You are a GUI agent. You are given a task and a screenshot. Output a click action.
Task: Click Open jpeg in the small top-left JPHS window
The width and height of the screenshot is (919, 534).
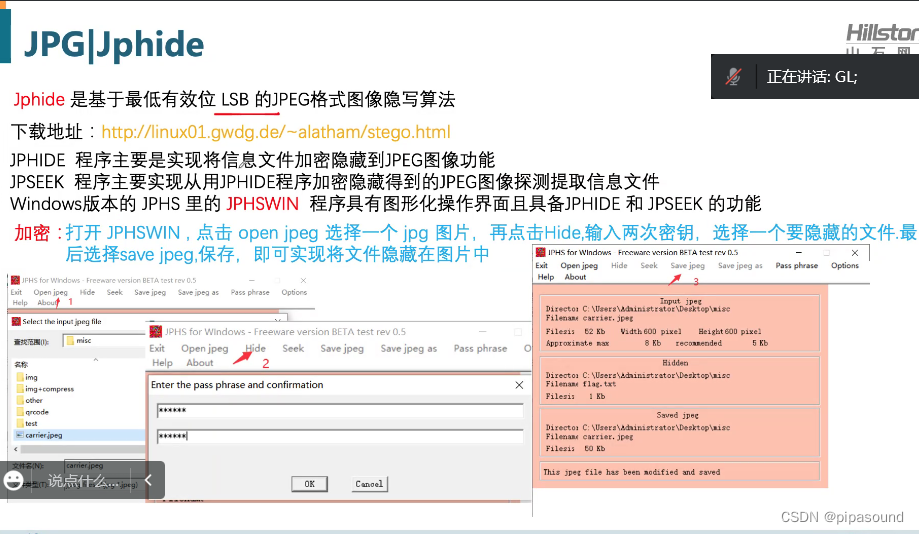click(x=50, y=292)
